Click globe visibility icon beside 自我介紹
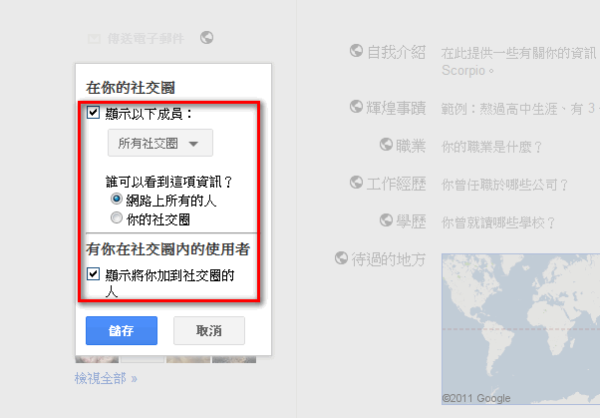Viewport: 600px width, 418px height. point(356,51)
